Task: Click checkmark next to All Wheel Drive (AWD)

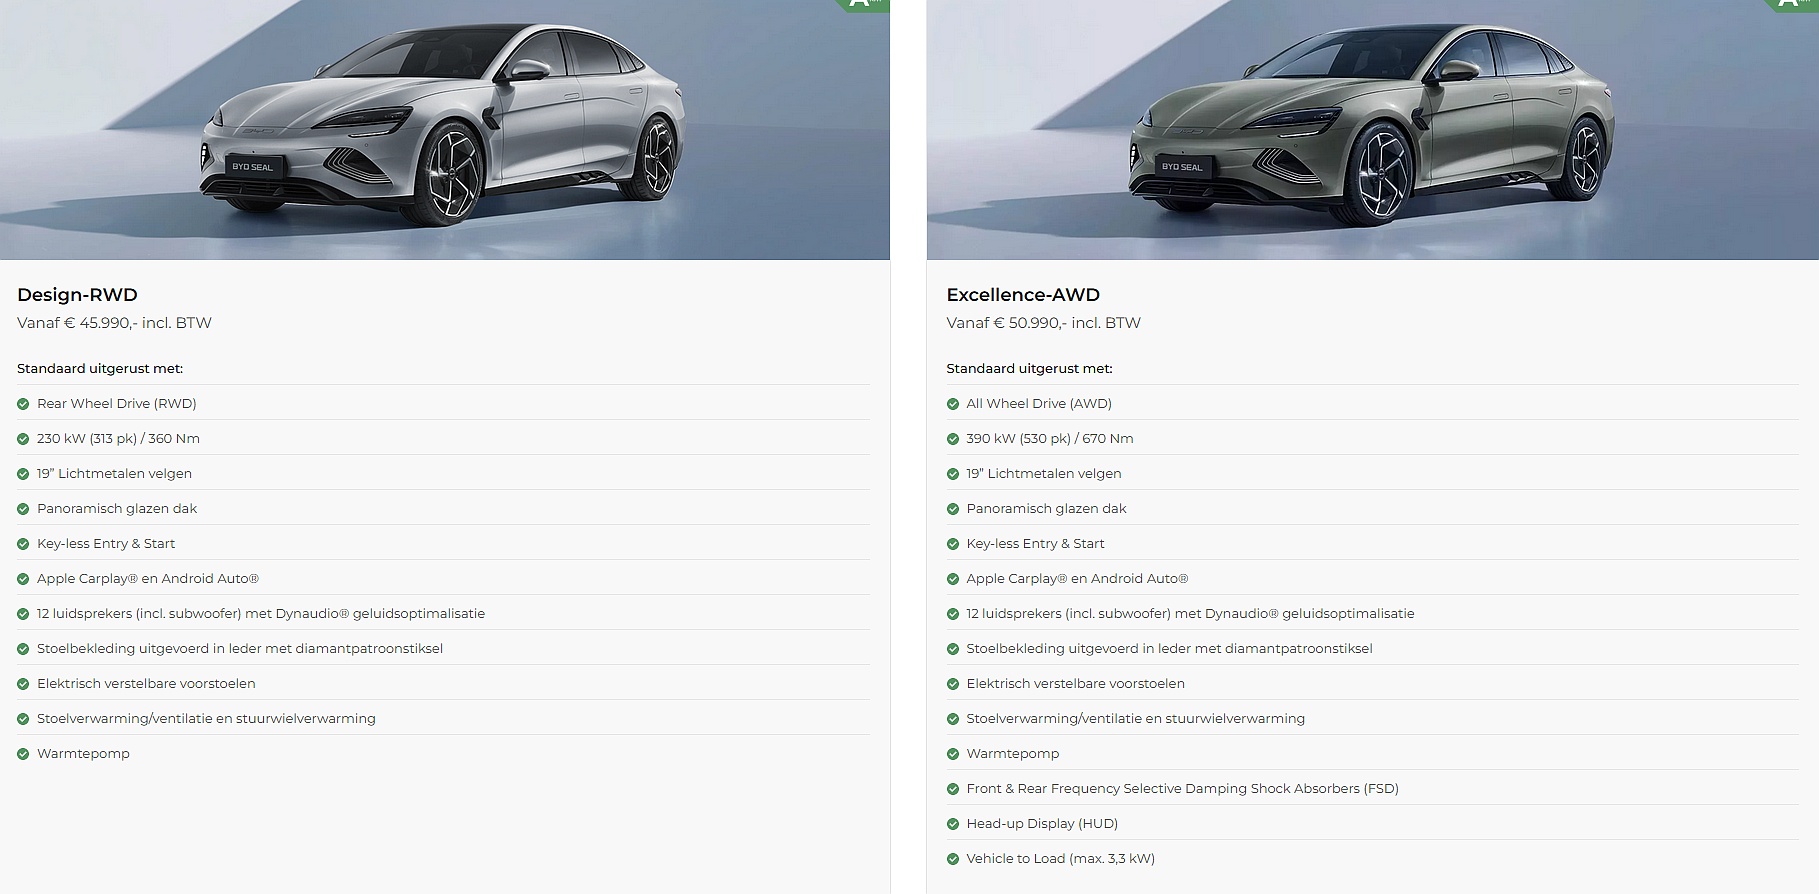Action: tap(953, 404)
